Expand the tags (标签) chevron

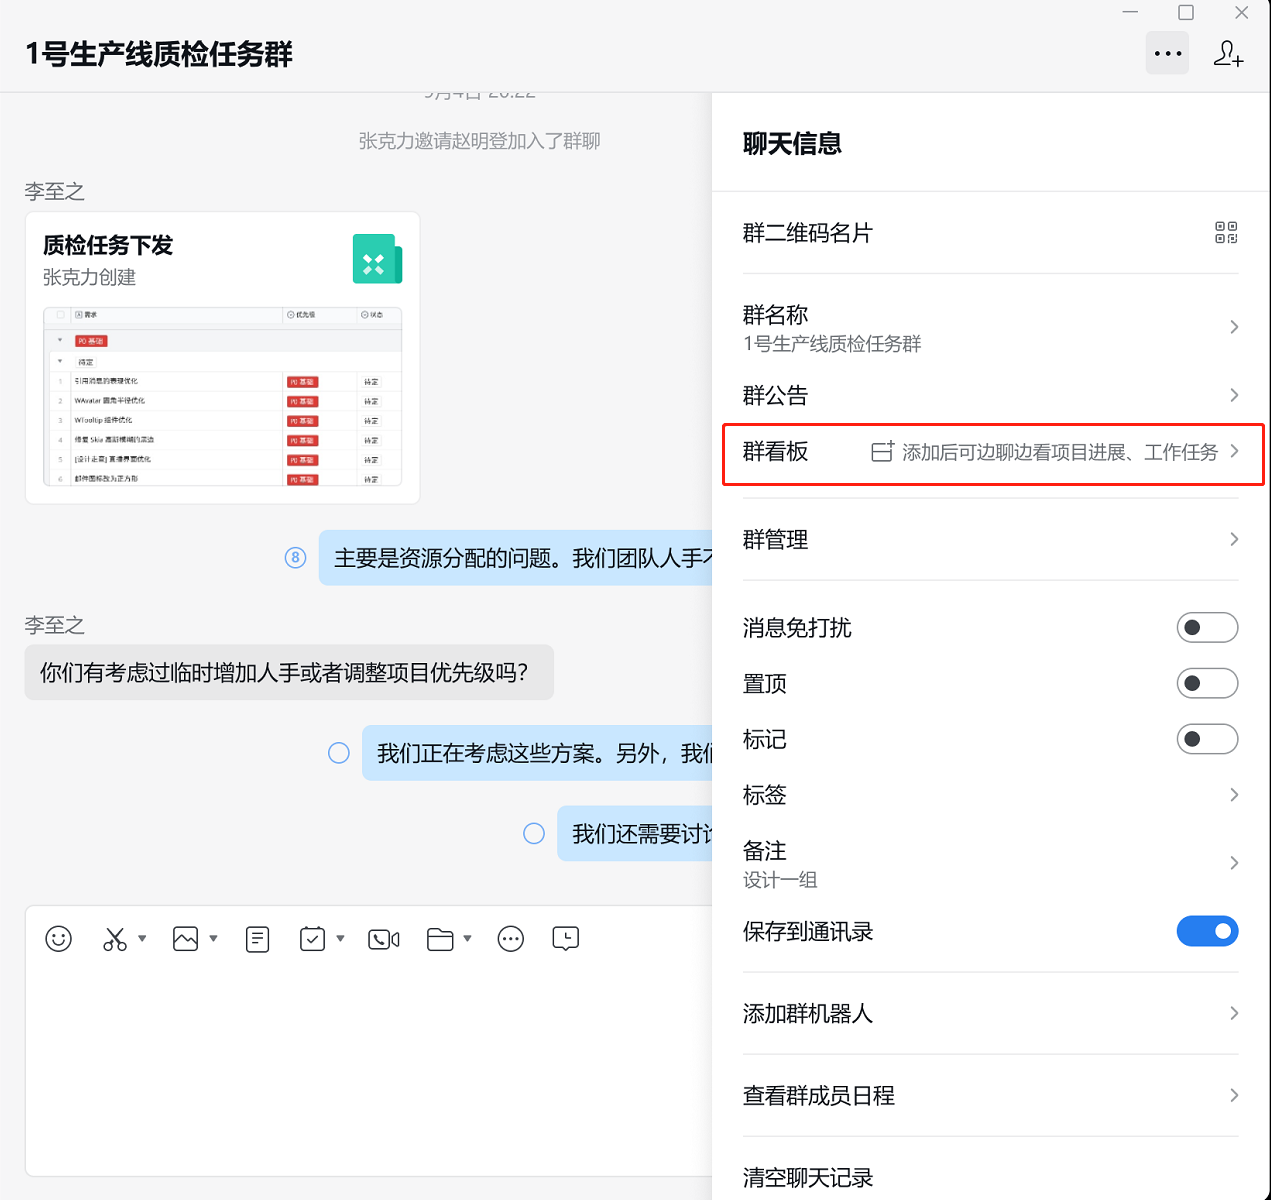(x=1234, y=795)
